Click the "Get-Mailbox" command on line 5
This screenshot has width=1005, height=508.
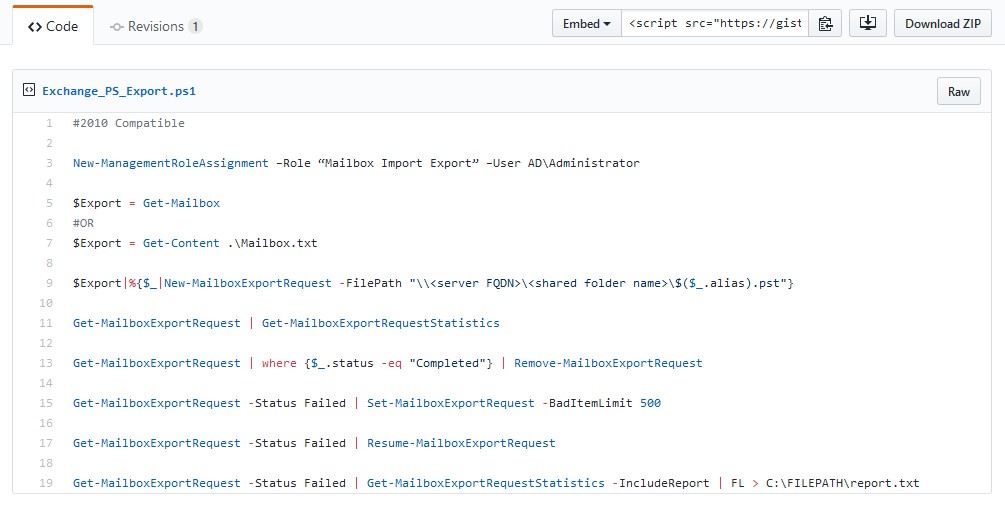181,203
